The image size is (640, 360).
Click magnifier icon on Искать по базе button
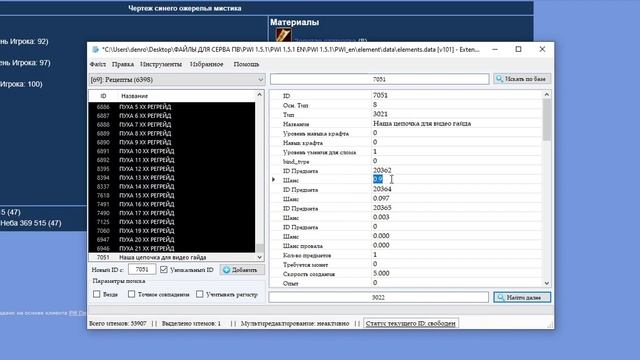500,79
